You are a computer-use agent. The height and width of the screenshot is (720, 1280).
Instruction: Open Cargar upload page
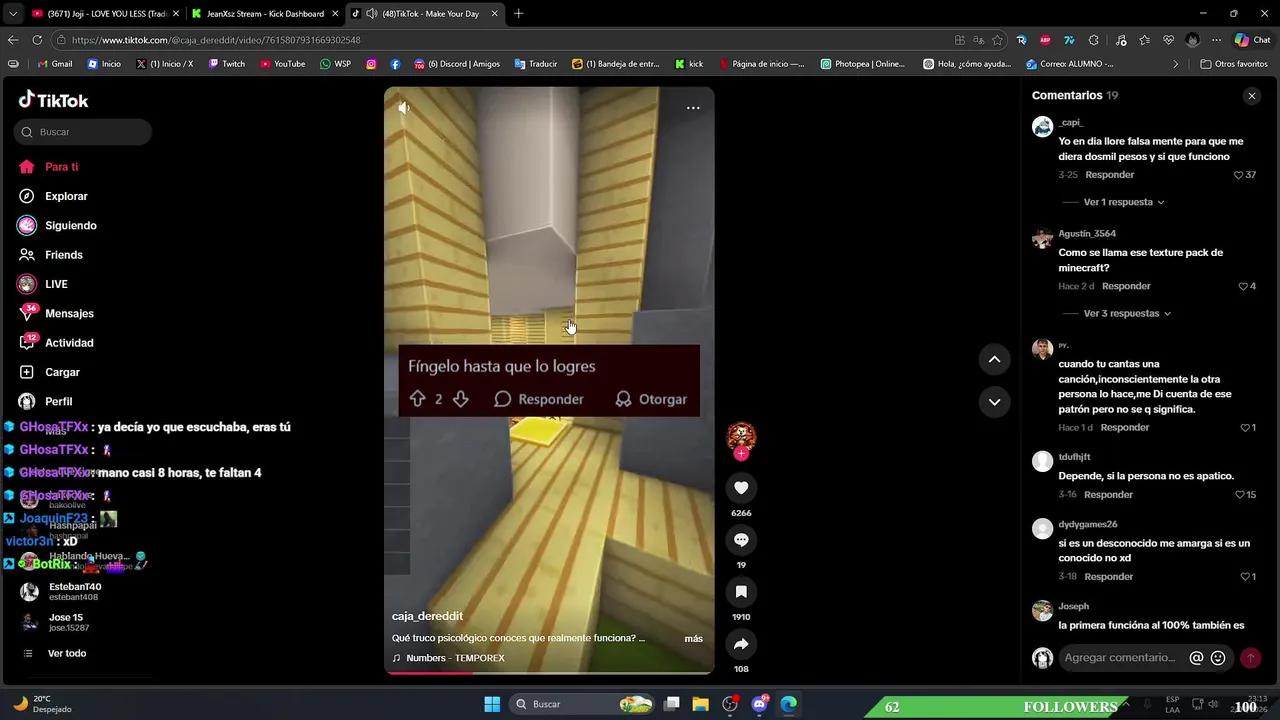point(62,372)
